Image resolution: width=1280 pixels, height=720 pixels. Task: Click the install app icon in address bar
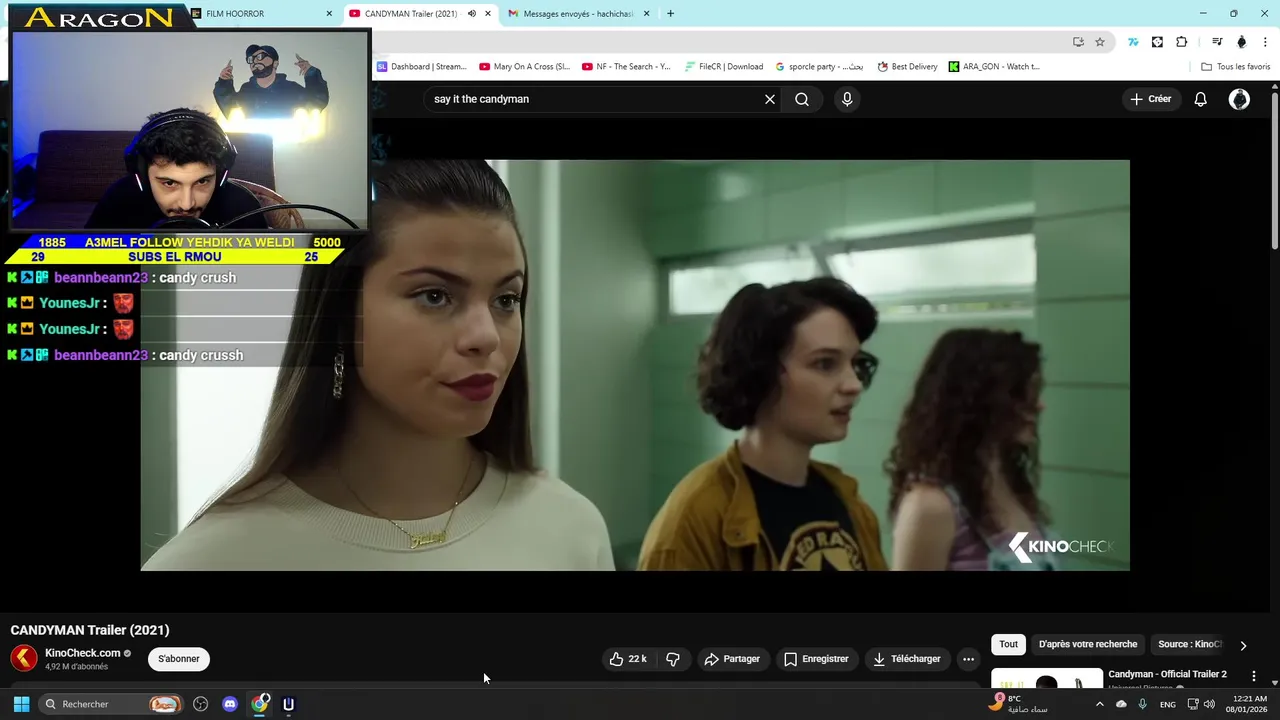(x=1078, y=42)
